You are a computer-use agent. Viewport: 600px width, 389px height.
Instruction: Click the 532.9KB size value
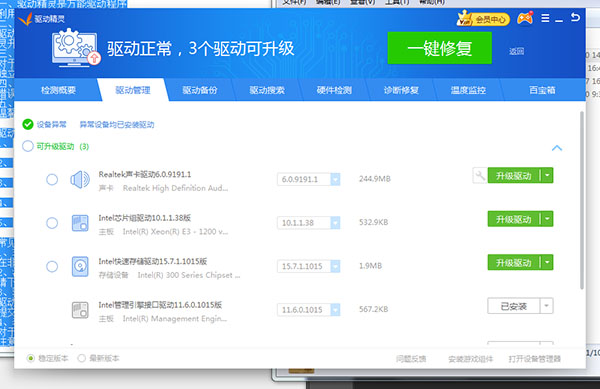pos(373,223)
